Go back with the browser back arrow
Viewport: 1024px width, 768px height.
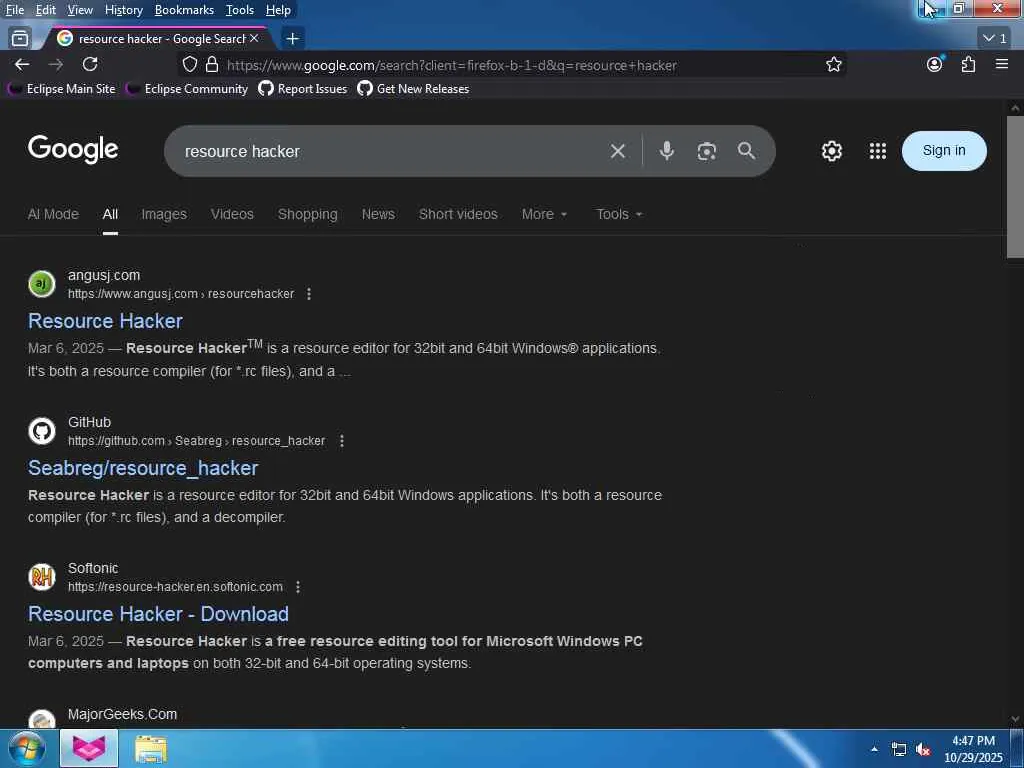(x=22, y=65)
